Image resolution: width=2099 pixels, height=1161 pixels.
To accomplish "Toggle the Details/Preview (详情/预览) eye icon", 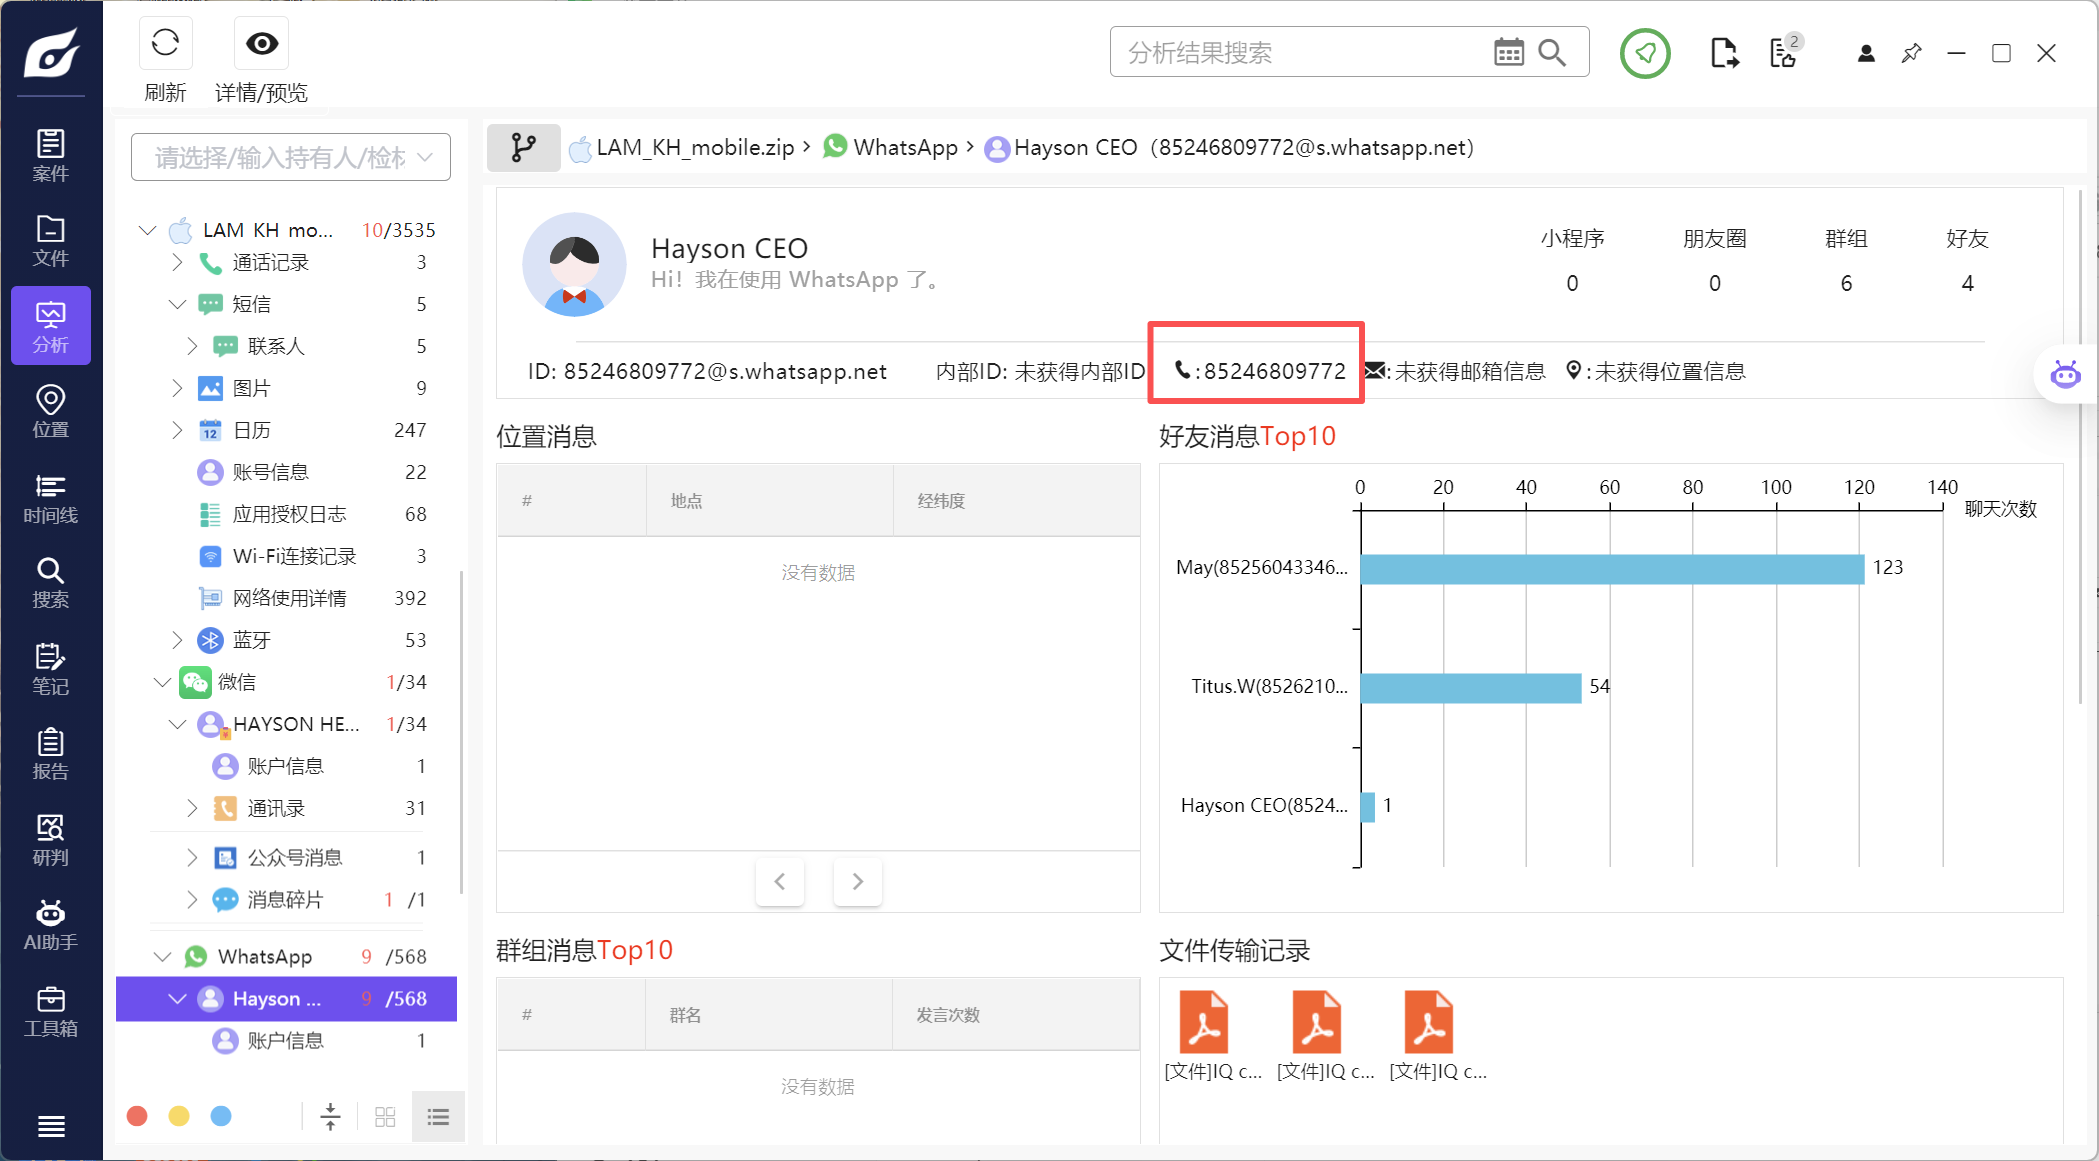I will (x=262, y=43).
